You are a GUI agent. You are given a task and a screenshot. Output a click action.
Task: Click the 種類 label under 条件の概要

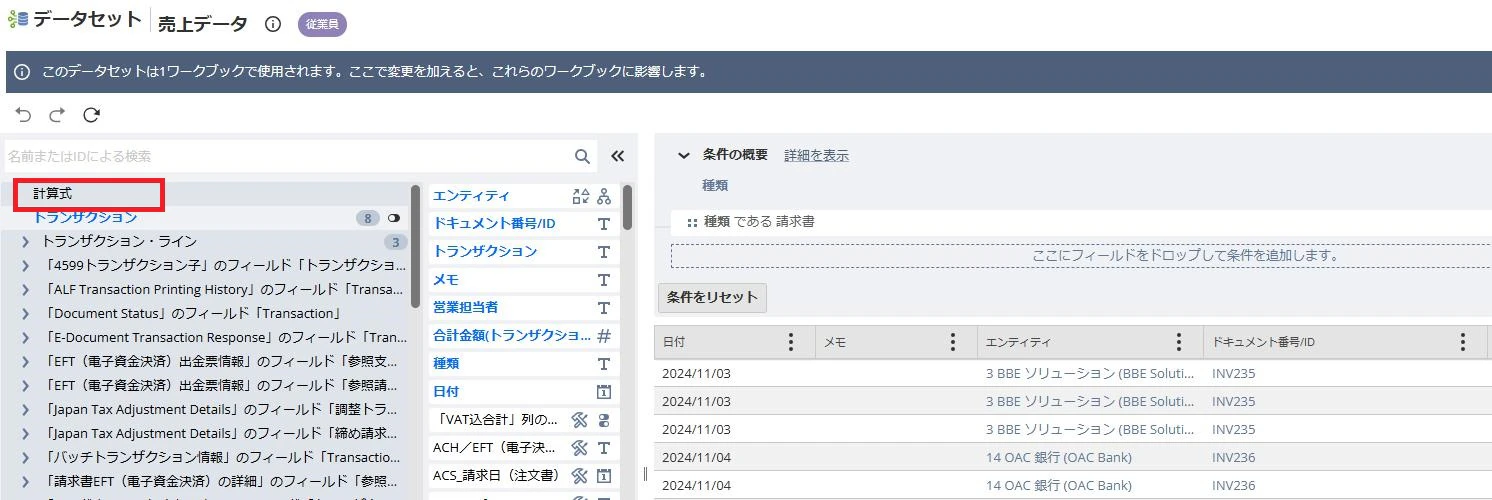715,185
